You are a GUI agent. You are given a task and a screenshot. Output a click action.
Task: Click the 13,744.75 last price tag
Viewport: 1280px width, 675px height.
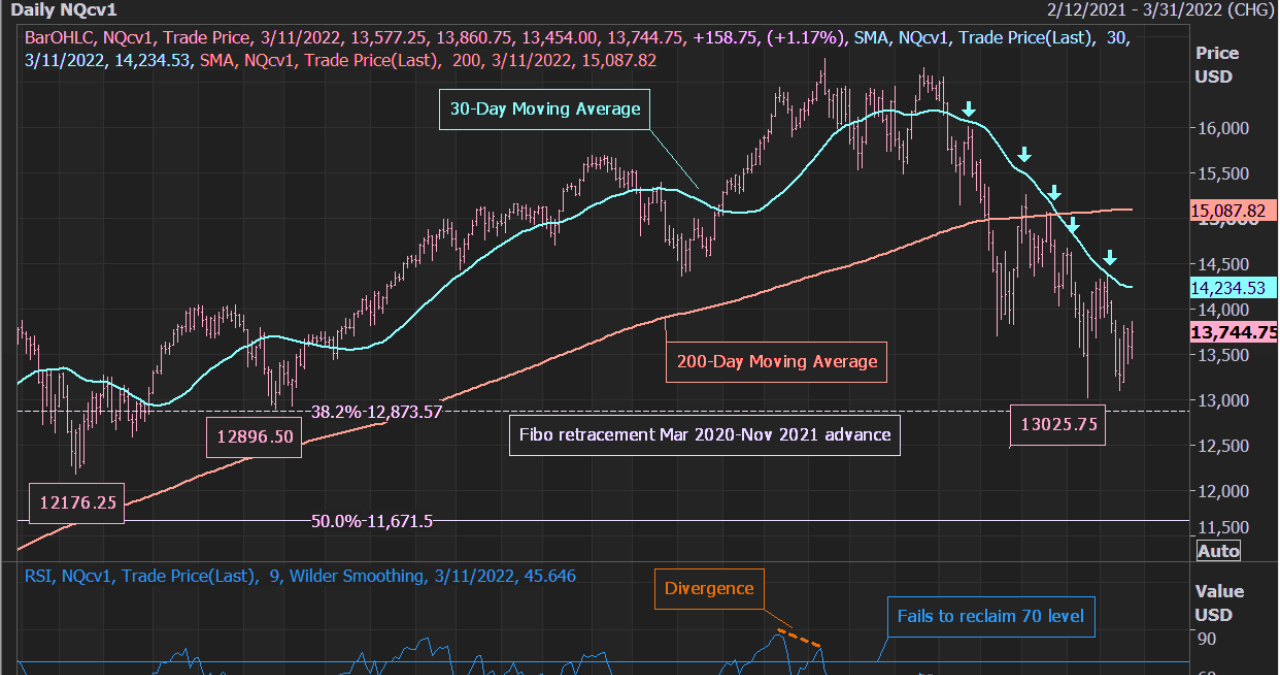(x=1234, y=333)
